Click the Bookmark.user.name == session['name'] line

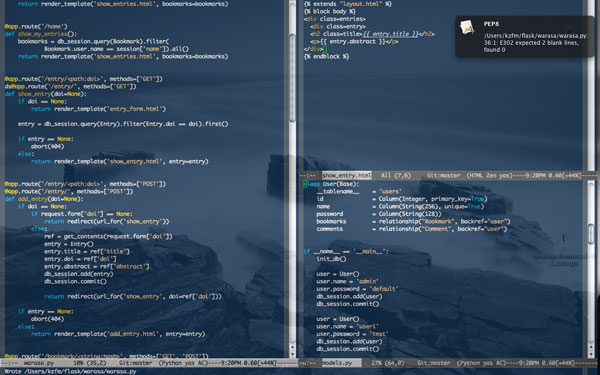pos(116,49)
